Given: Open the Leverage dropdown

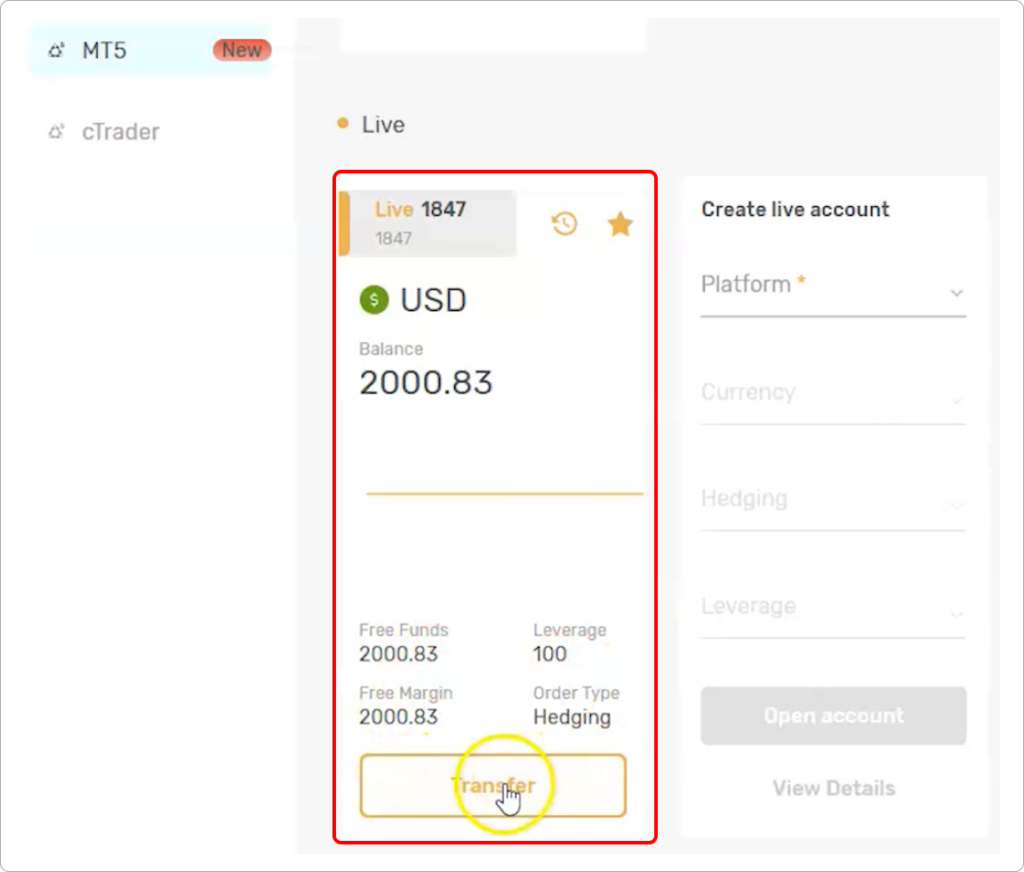Looking at the screenshot, I should click(x=833, y=611).
